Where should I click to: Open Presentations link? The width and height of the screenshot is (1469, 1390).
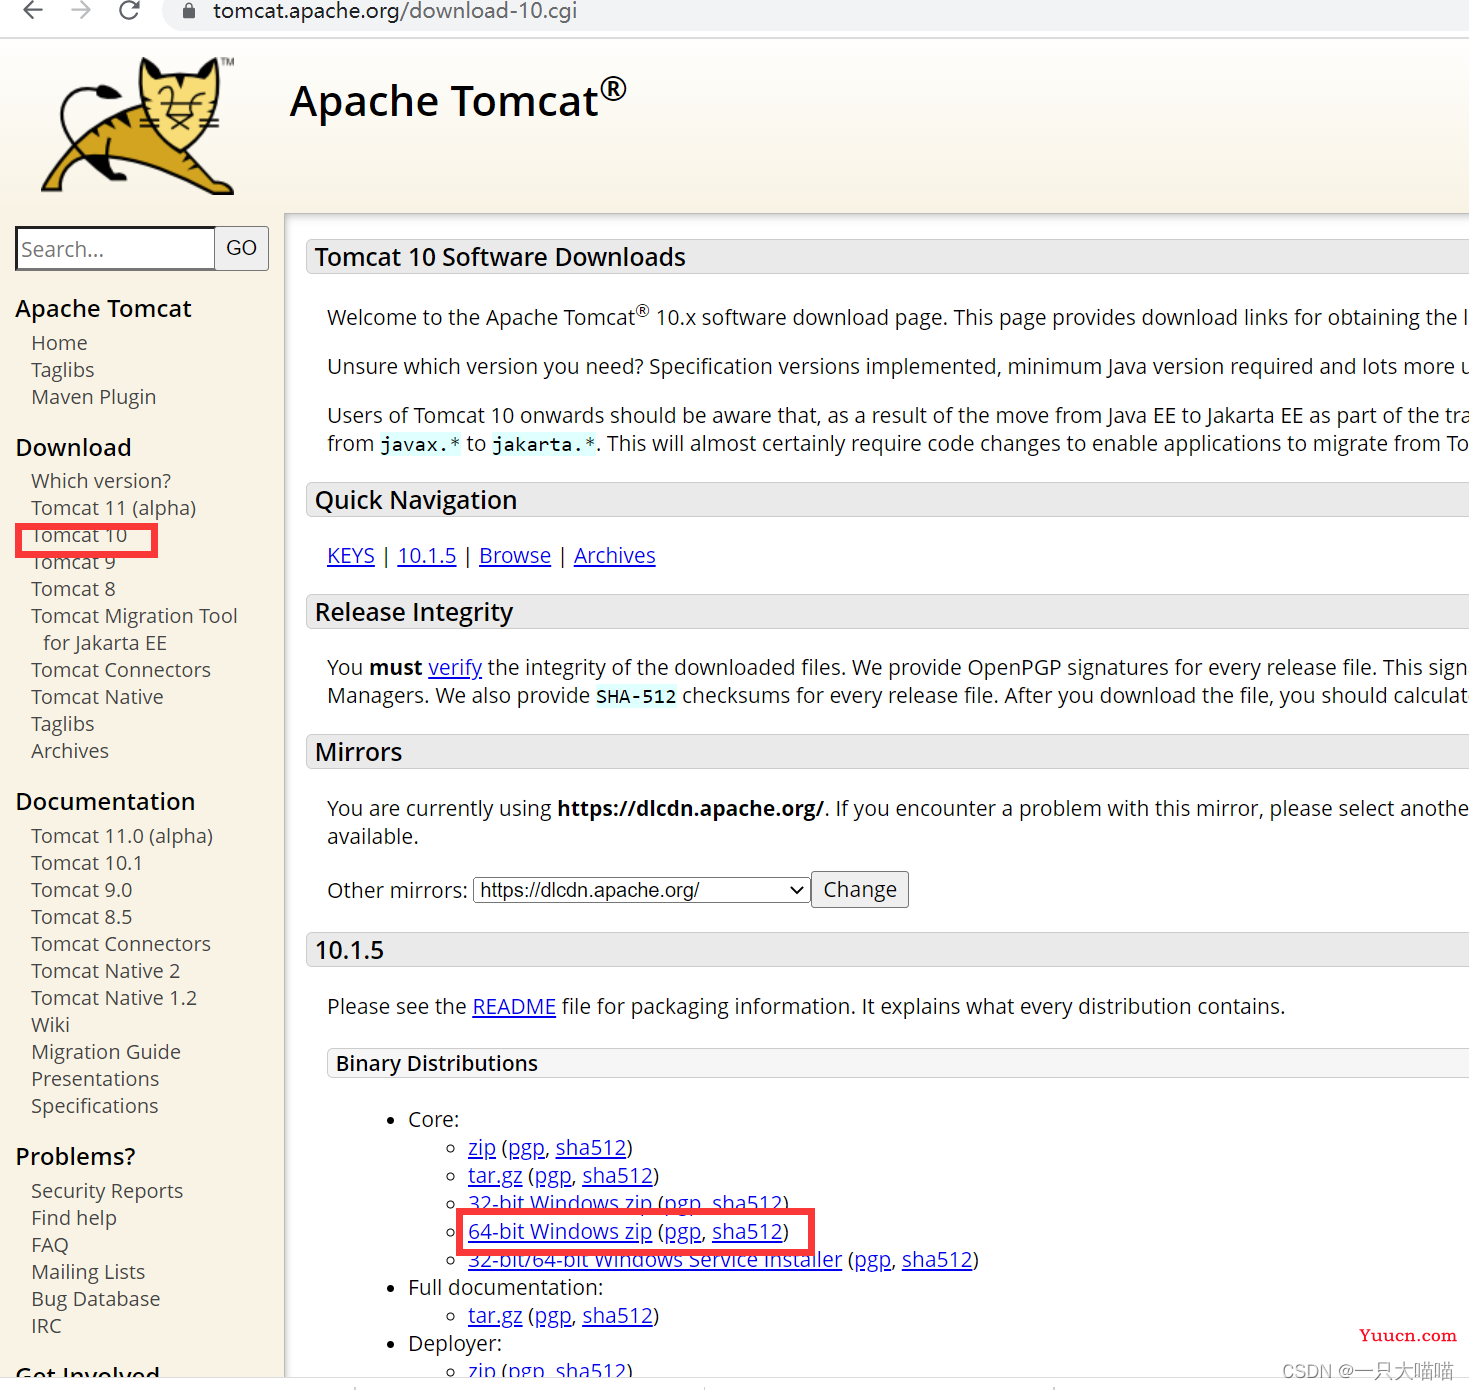click(x=95, y=1079)
